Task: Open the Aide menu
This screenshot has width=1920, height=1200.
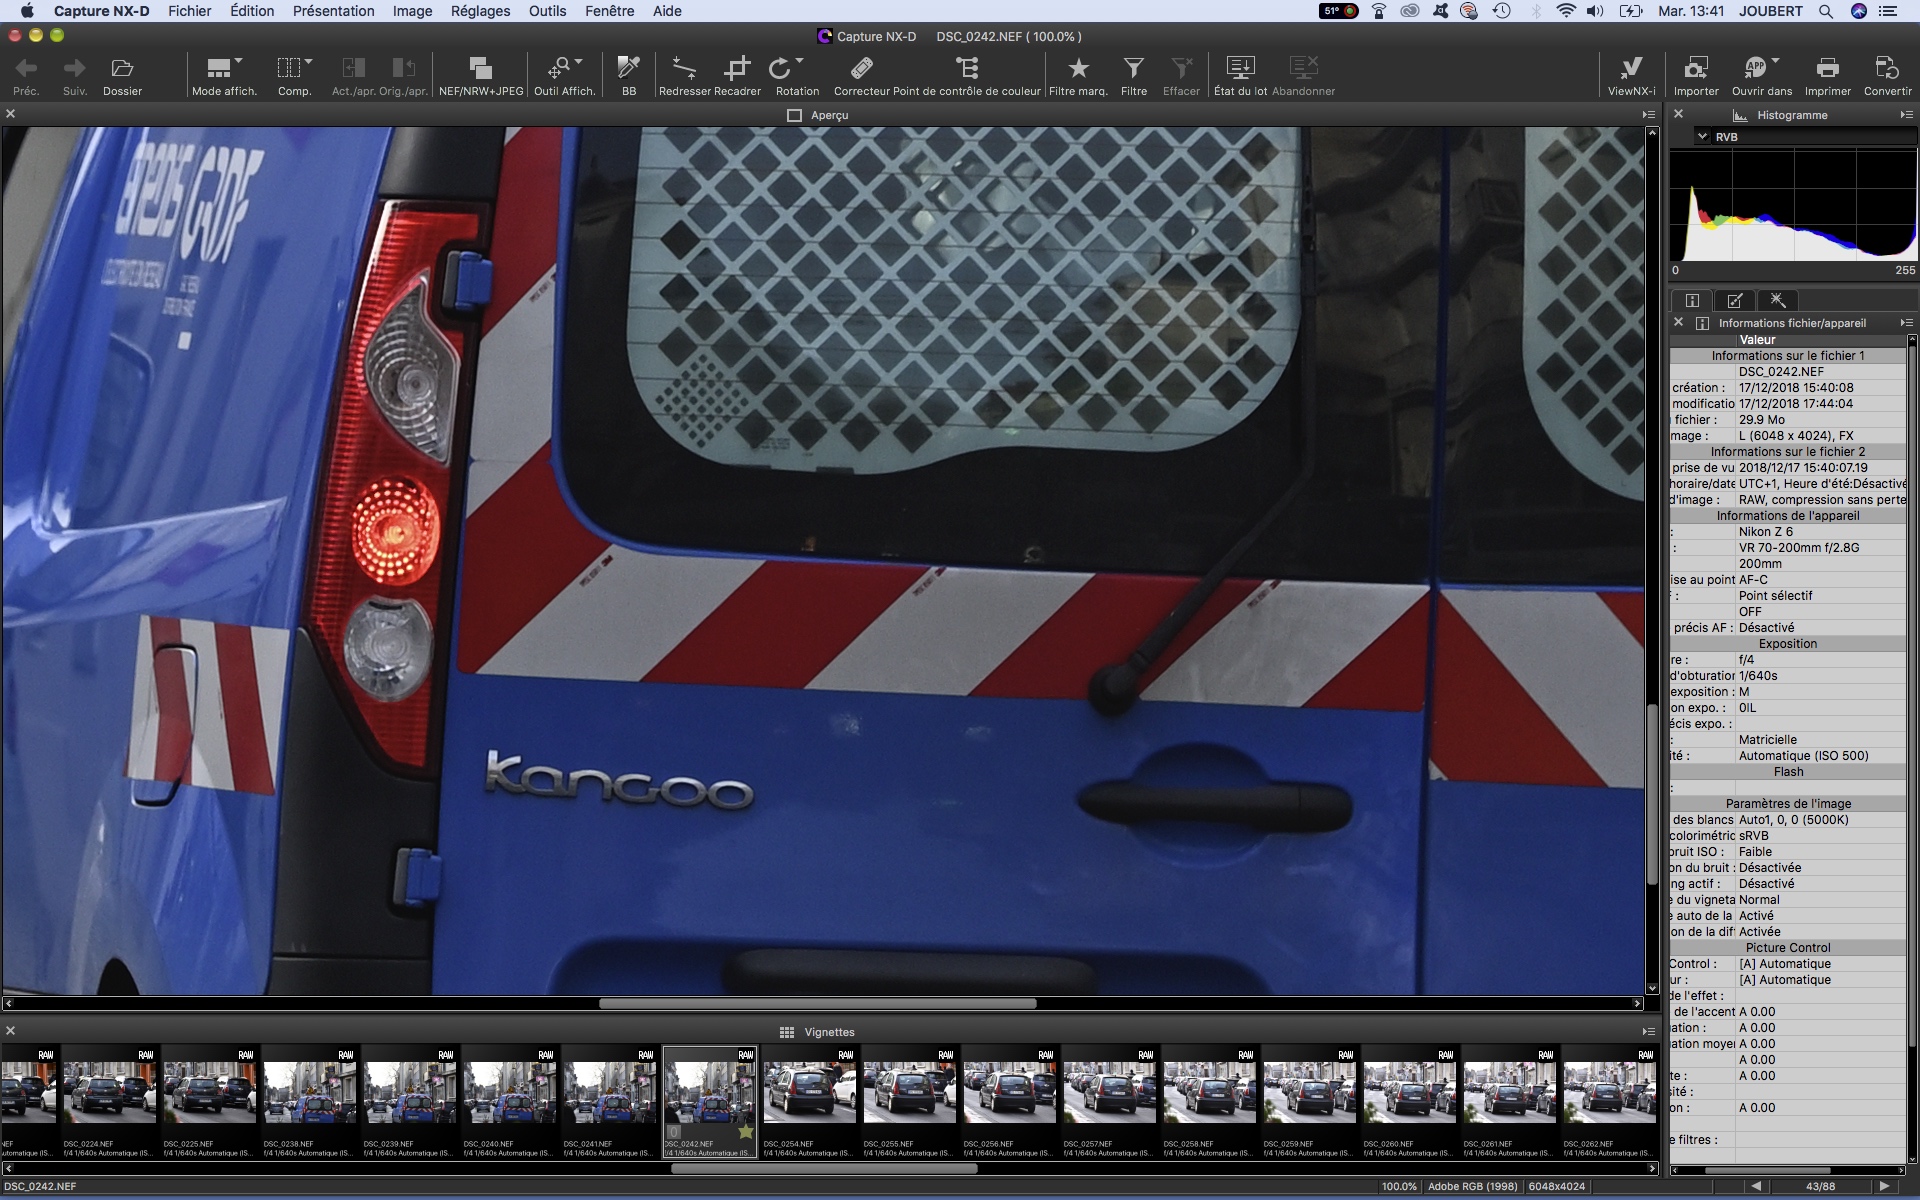Action: pos(667,11)
